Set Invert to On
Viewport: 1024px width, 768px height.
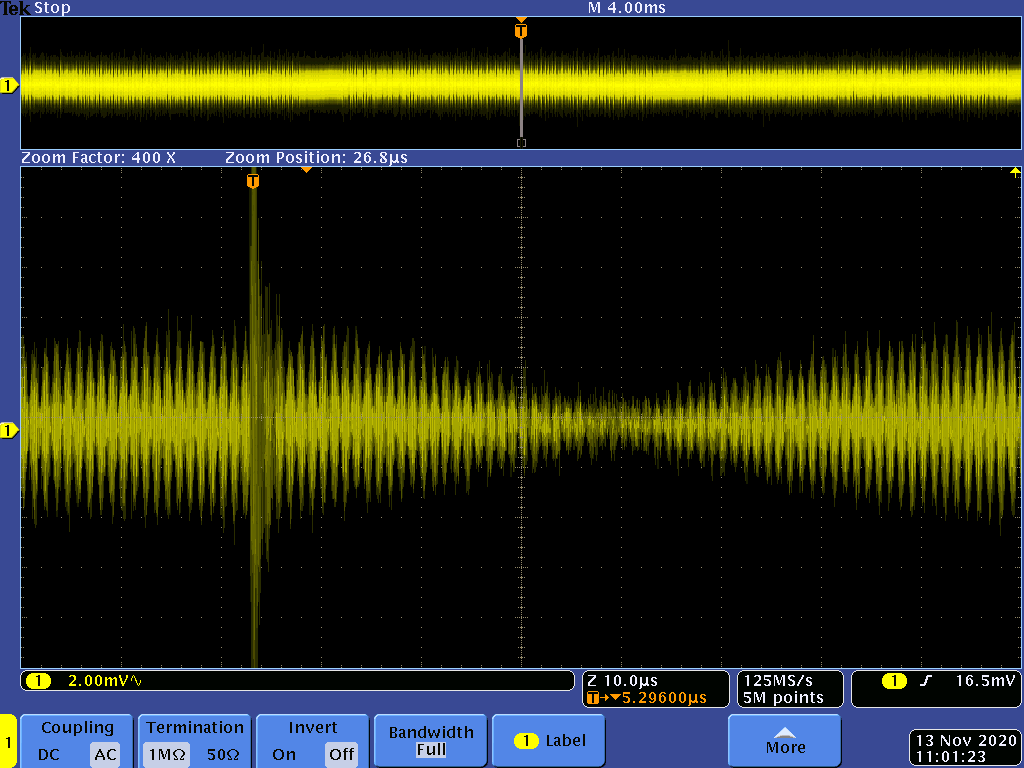(284, 755)
